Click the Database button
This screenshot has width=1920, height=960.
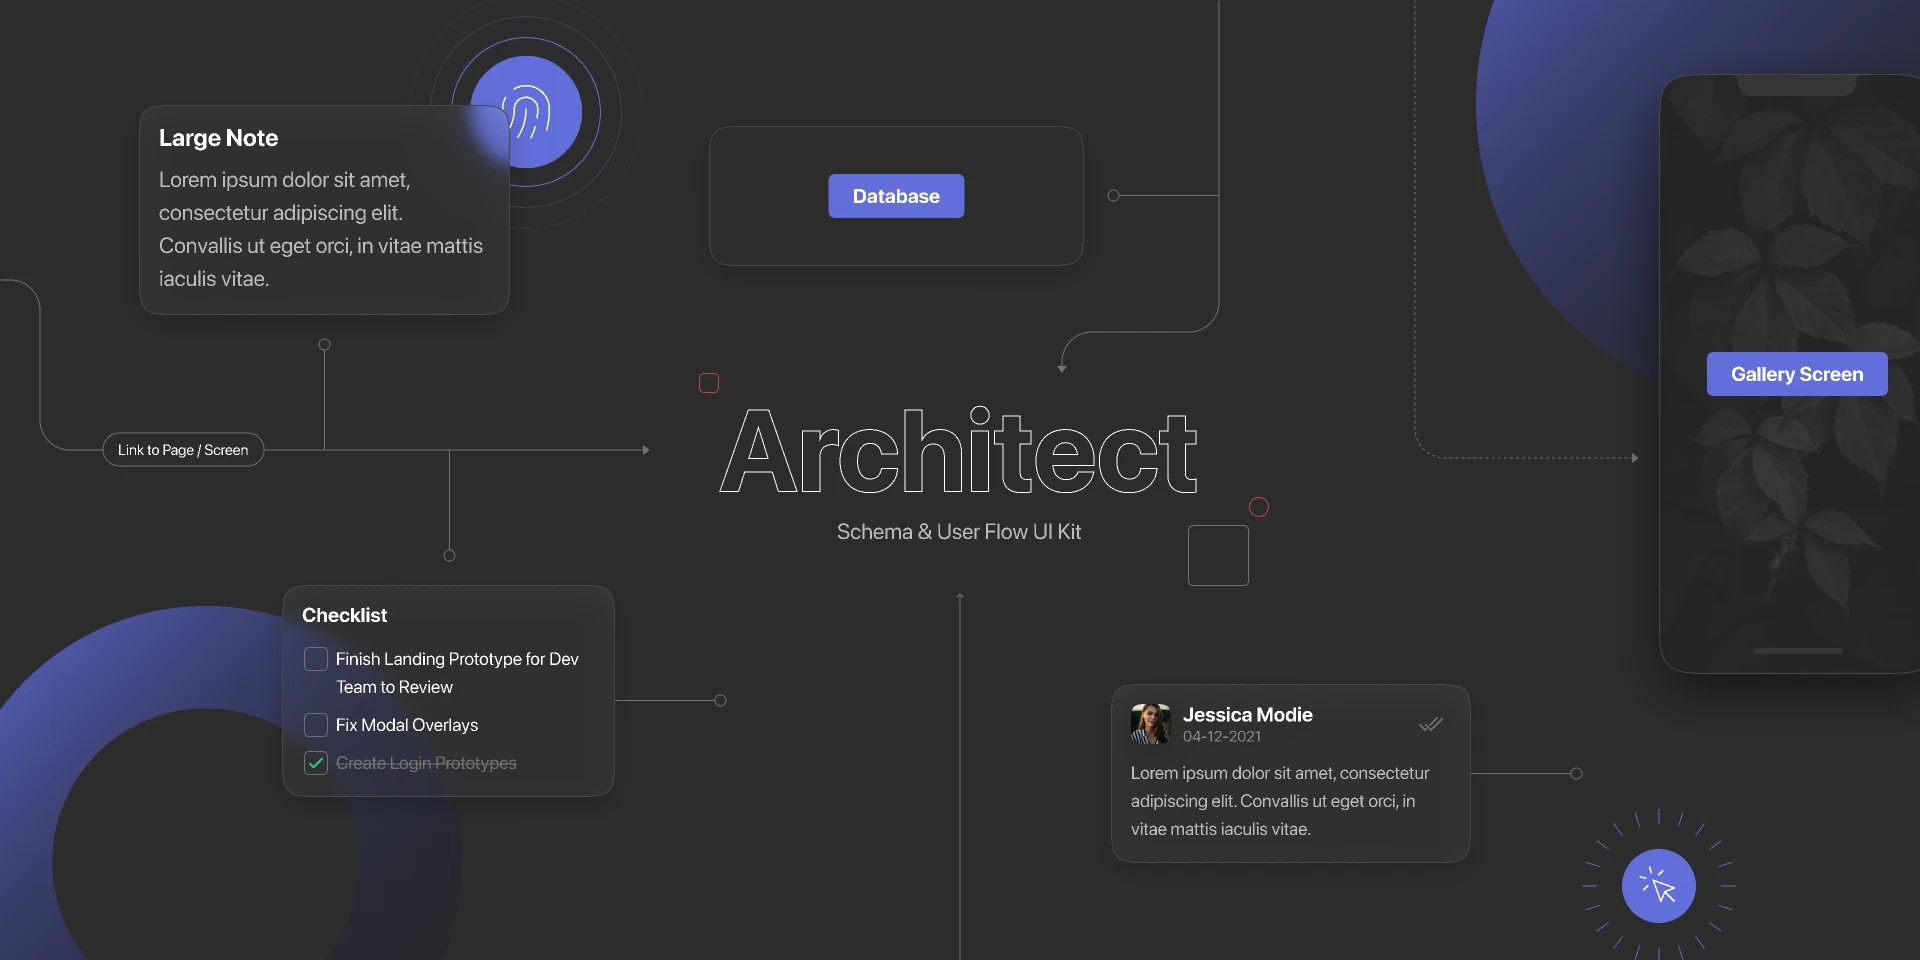click(896, 196)
